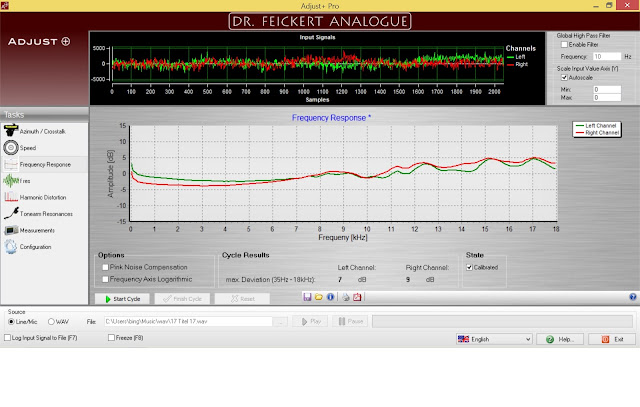The height and width of the screenshot is (407, 640).
Task: Click the Pause button
Action: click(x=350, y=322)
